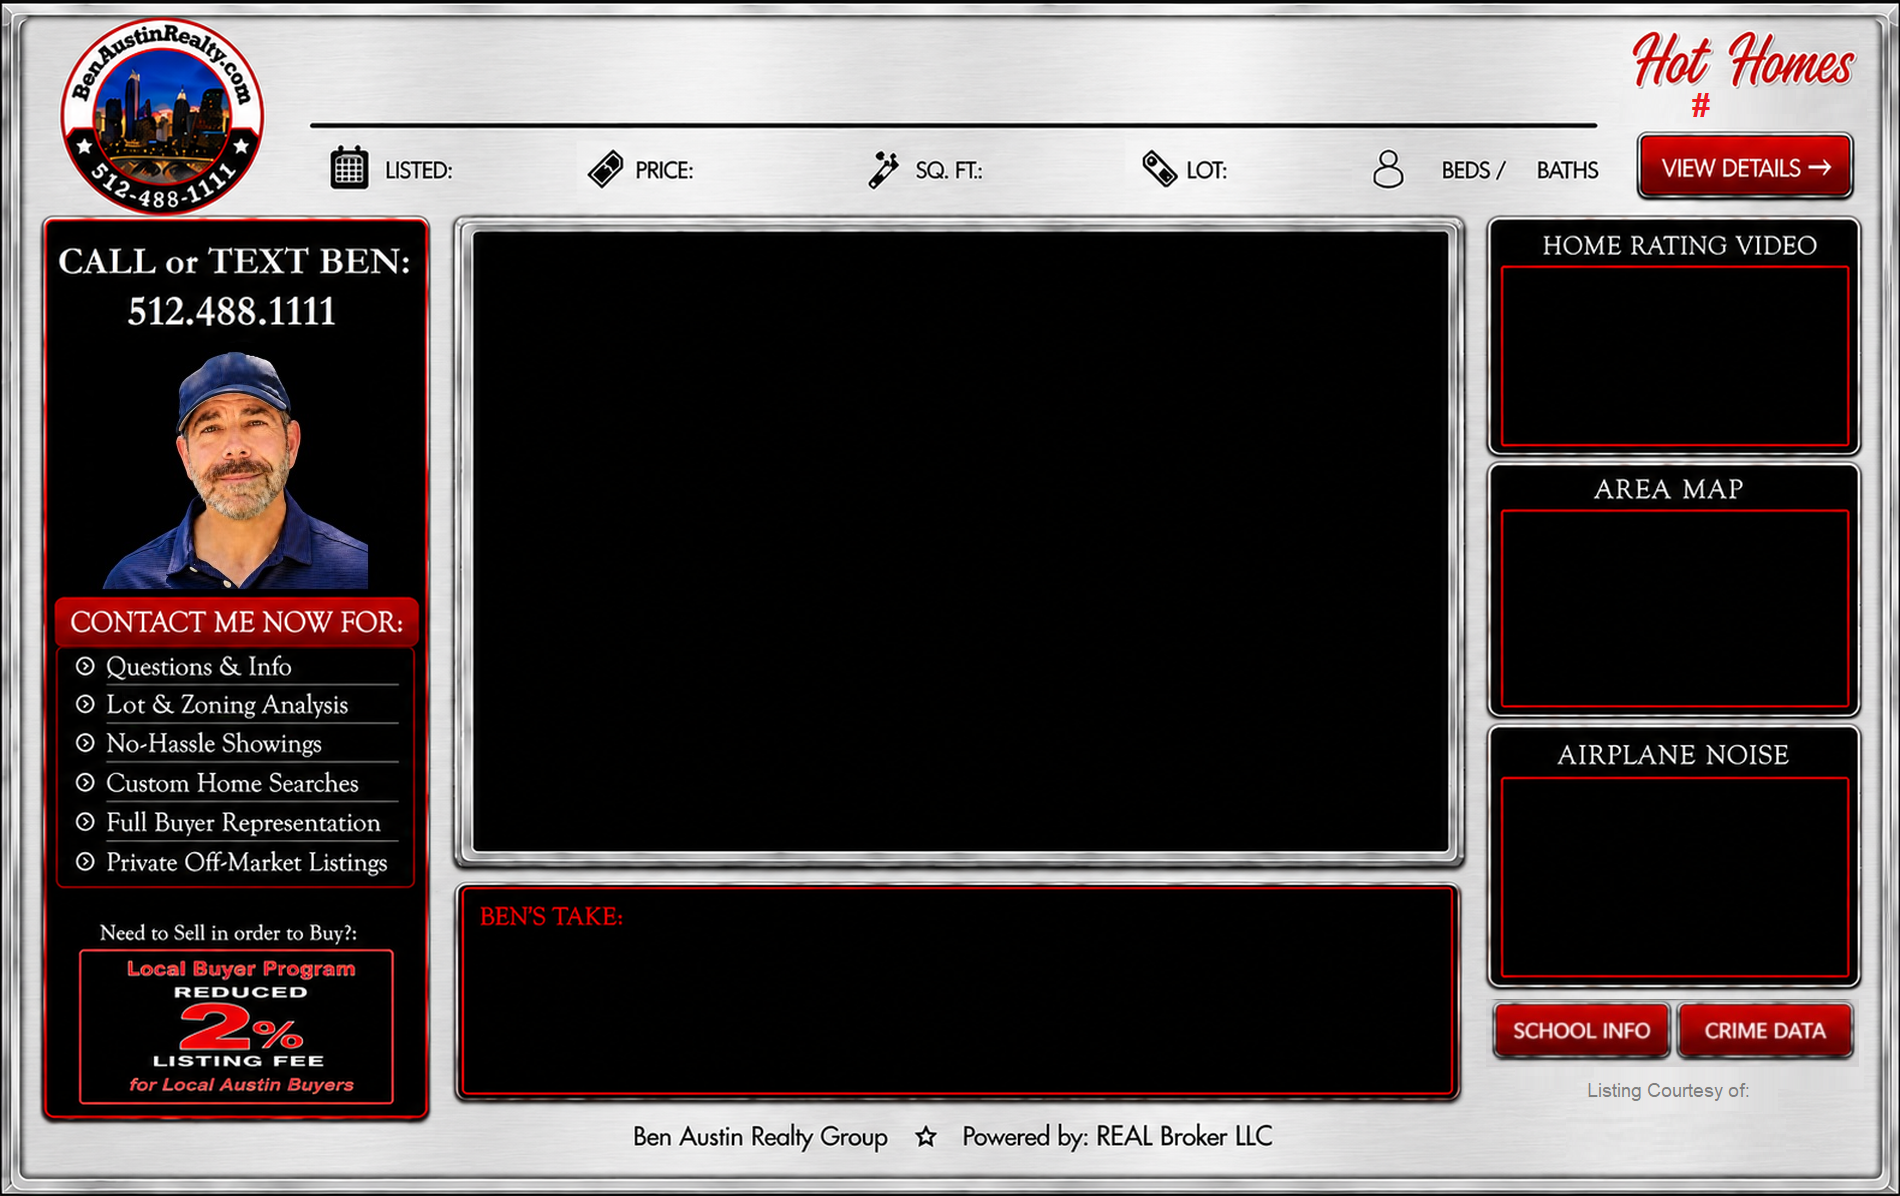Click the 'Listing Courtesy of:' text

tap(1668, 1091)
